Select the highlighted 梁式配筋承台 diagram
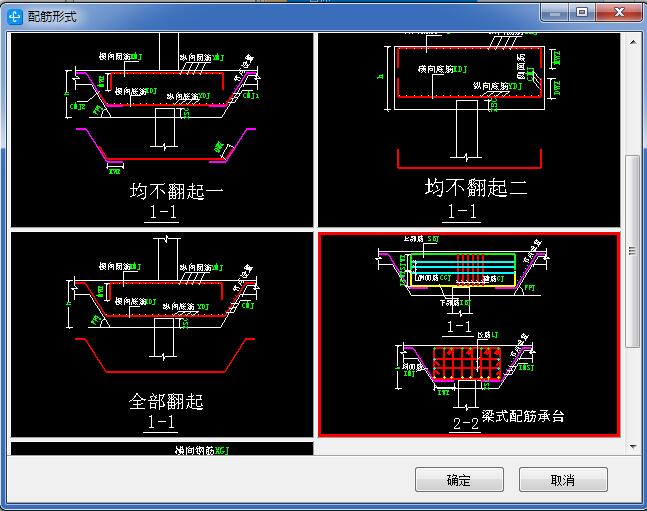The height and width of the screenshot is (511, 647). 468,335
